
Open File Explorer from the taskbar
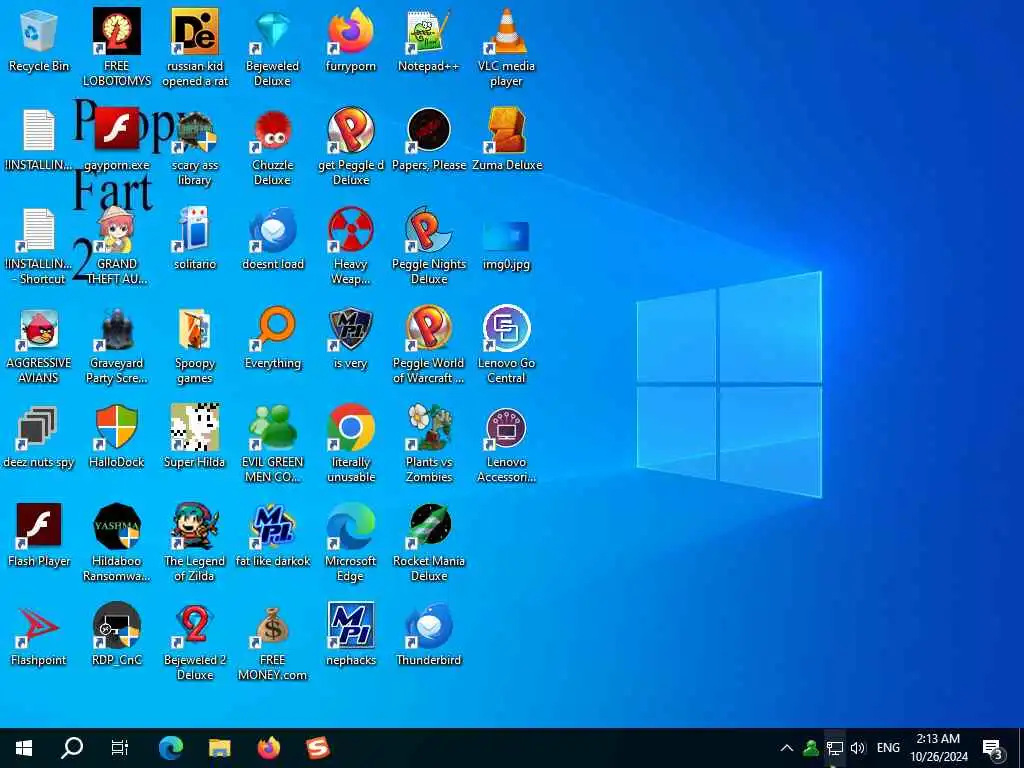(x=219, y=748)
